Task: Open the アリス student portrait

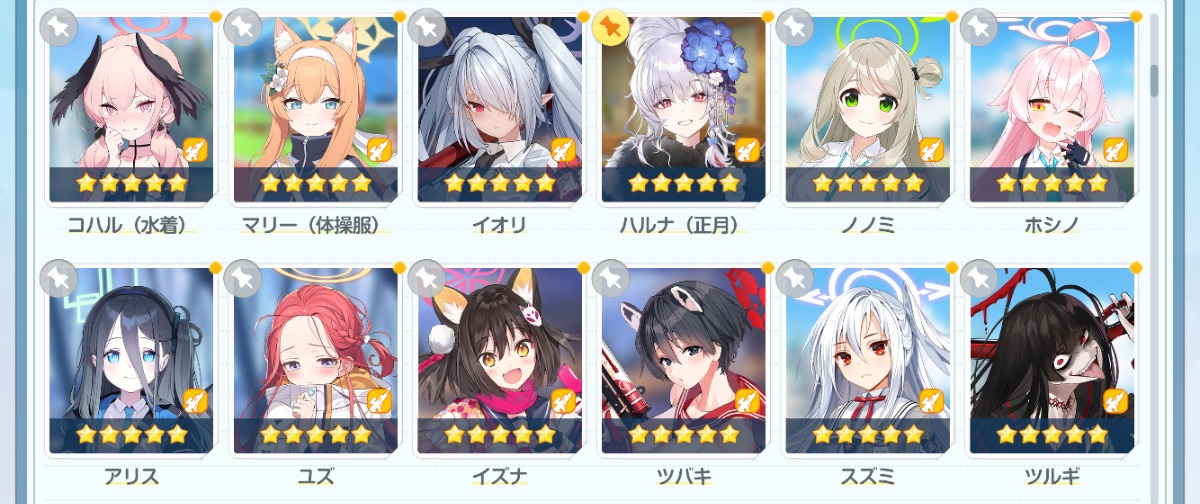Action: click(131, 360)
